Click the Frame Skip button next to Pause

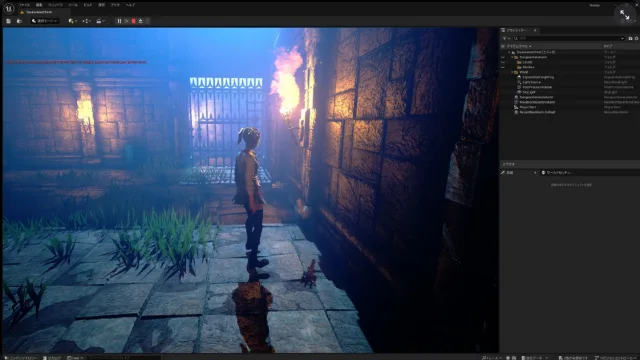point(127,21)
